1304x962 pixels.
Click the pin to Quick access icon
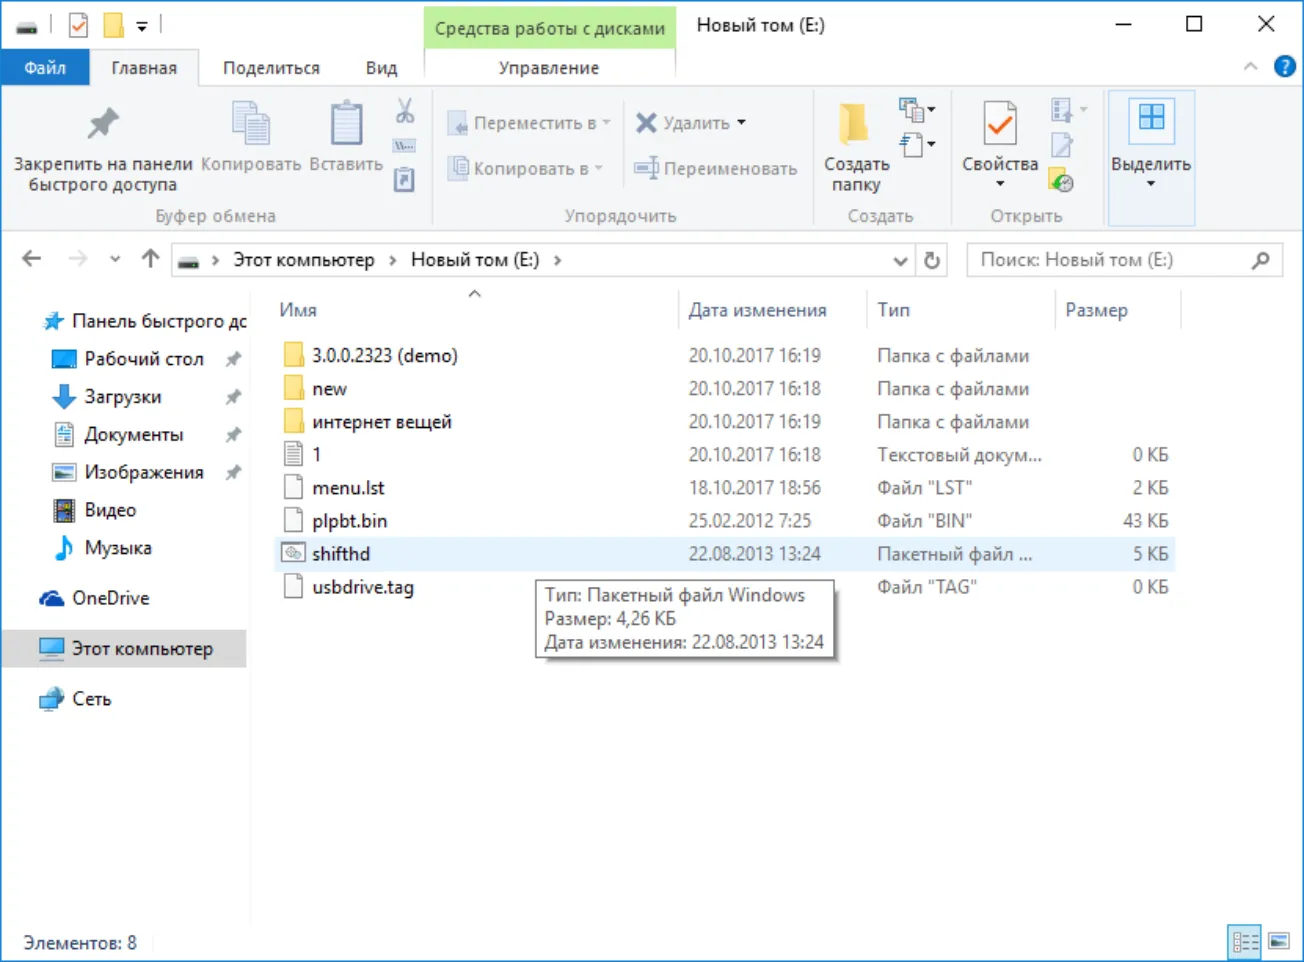tap(103, 124)
